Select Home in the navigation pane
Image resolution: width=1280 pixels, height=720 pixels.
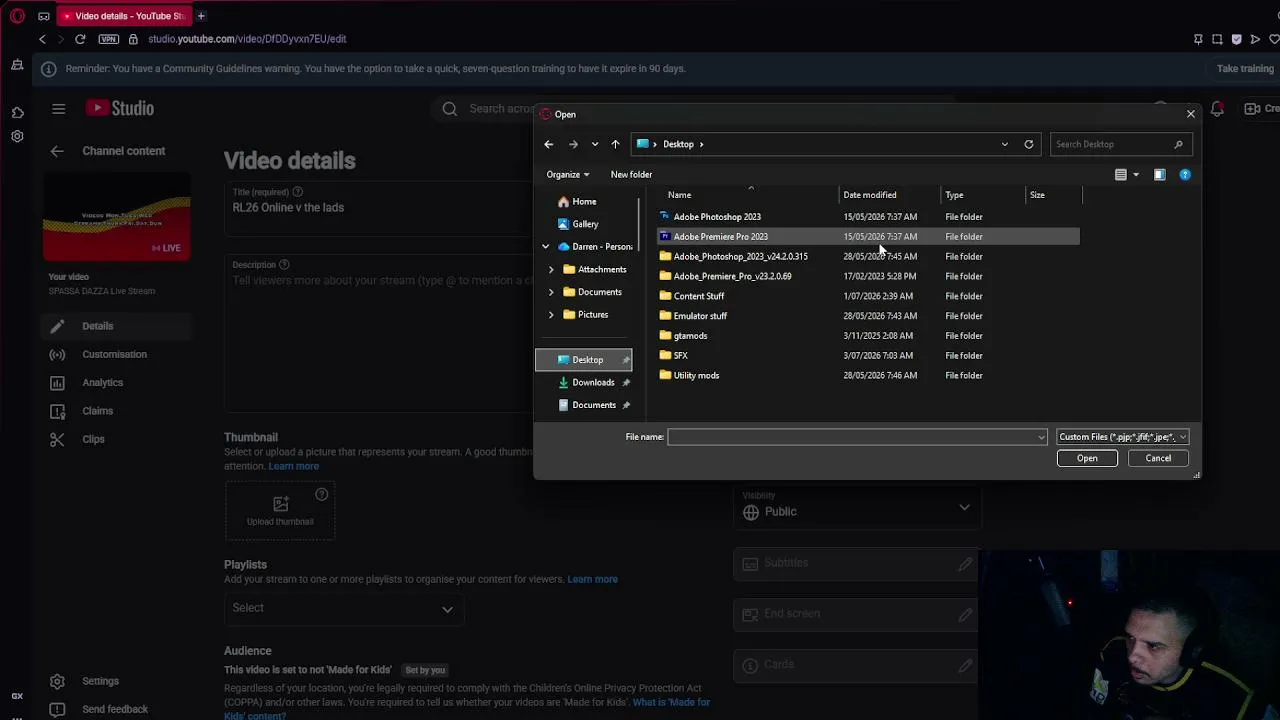coord(584,202)
